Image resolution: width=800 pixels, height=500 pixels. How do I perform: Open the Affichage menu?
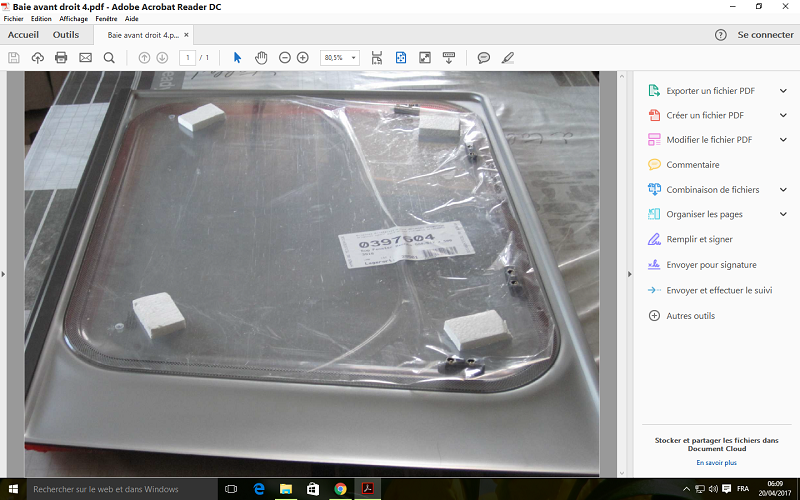point(73,19)
